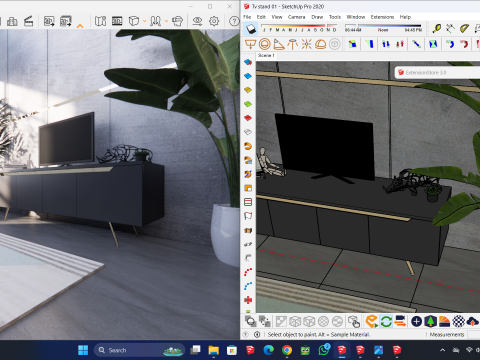
Task: Open the Tools menu
Action: pos(335,17)
